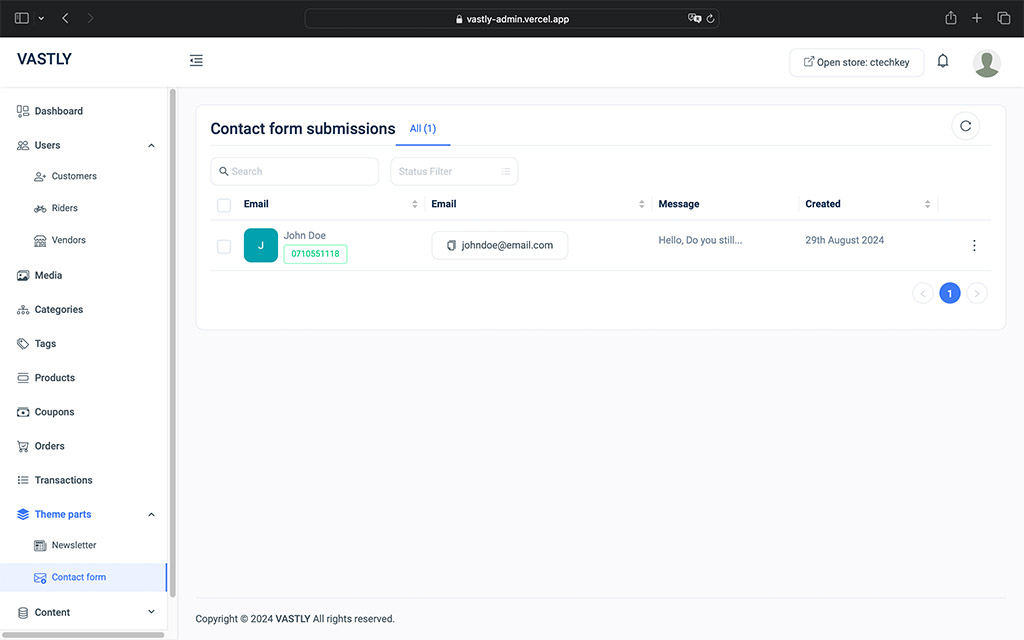Screen dimensions: 1024x640
Task: Click the Newsletter icon in sidebar
Action: click(x=40, y=545)
